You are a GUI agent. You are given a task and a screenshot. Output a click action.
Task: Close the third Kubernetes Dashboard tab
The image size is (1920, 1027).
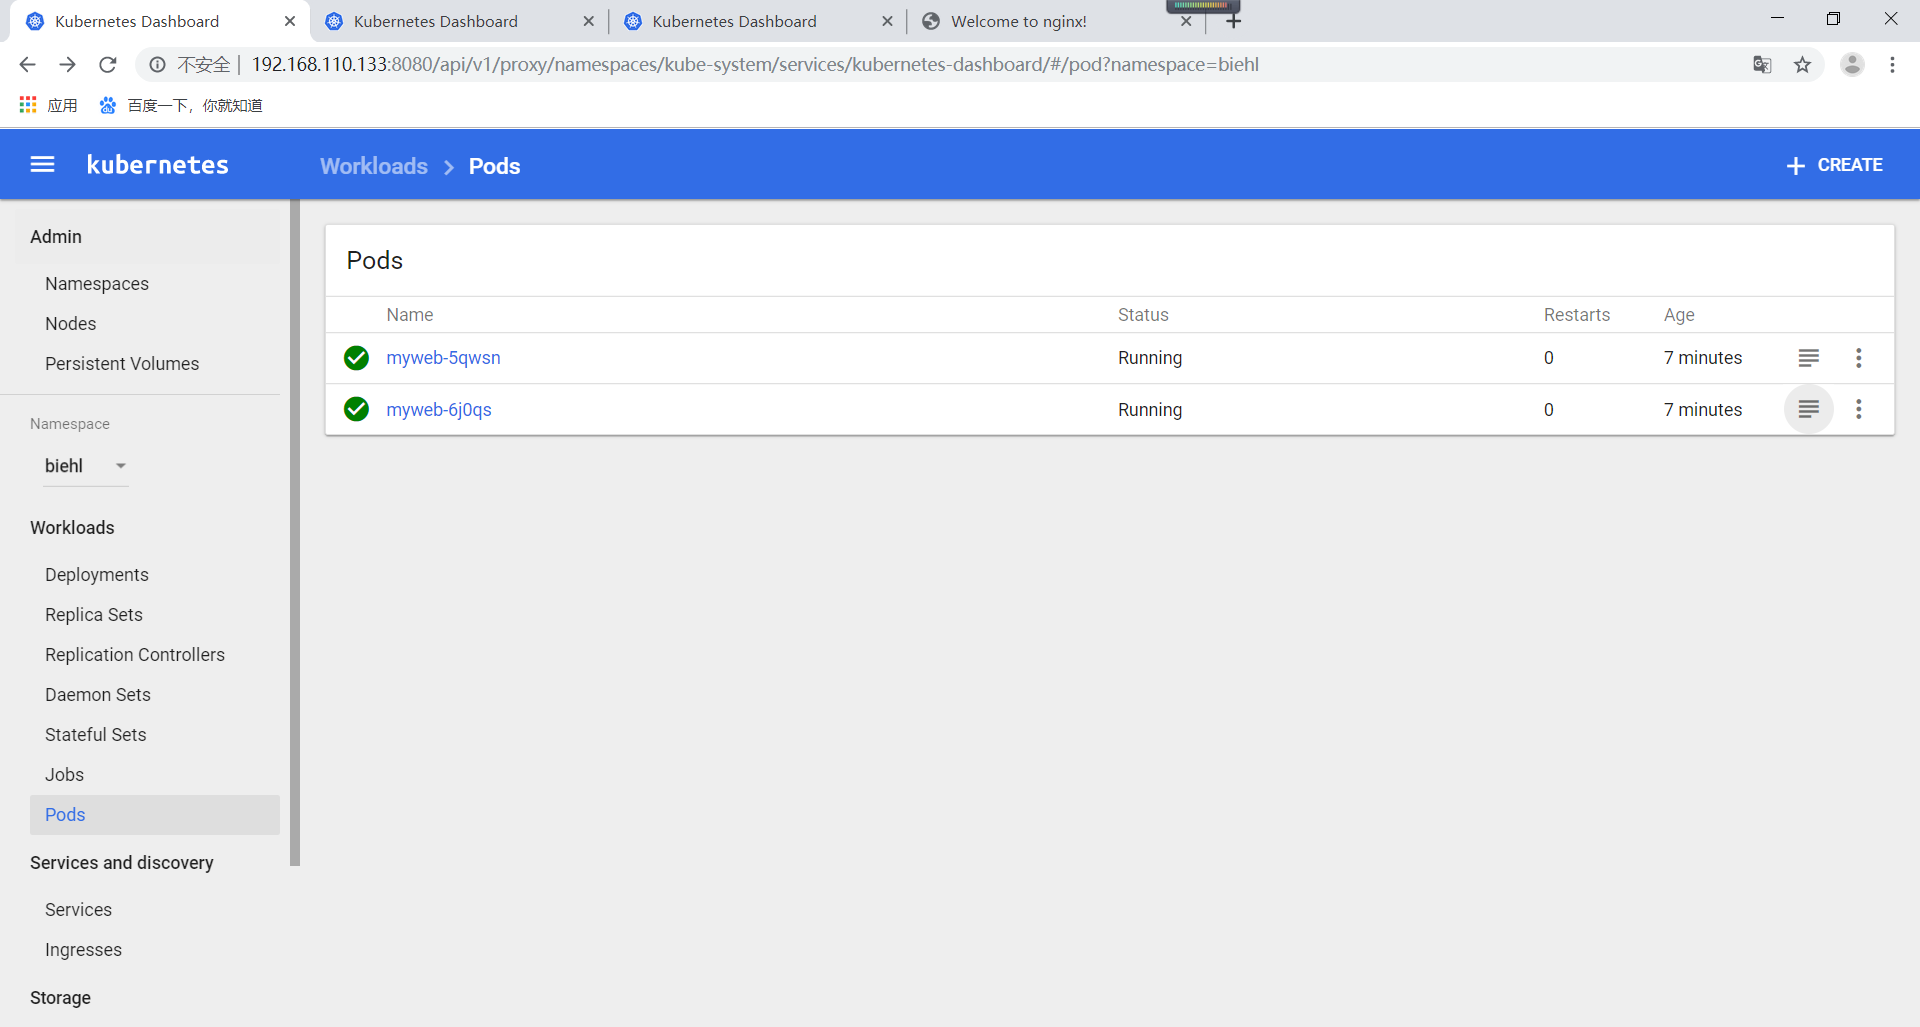click(x=887, y=21)
